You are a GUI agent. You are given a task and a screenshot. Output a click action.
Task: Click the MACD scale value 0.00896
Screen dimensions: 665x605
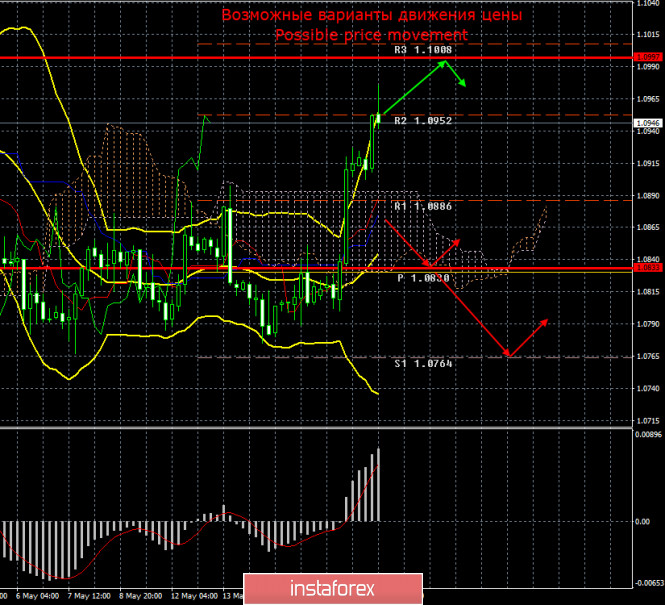(x=648, y=434)
